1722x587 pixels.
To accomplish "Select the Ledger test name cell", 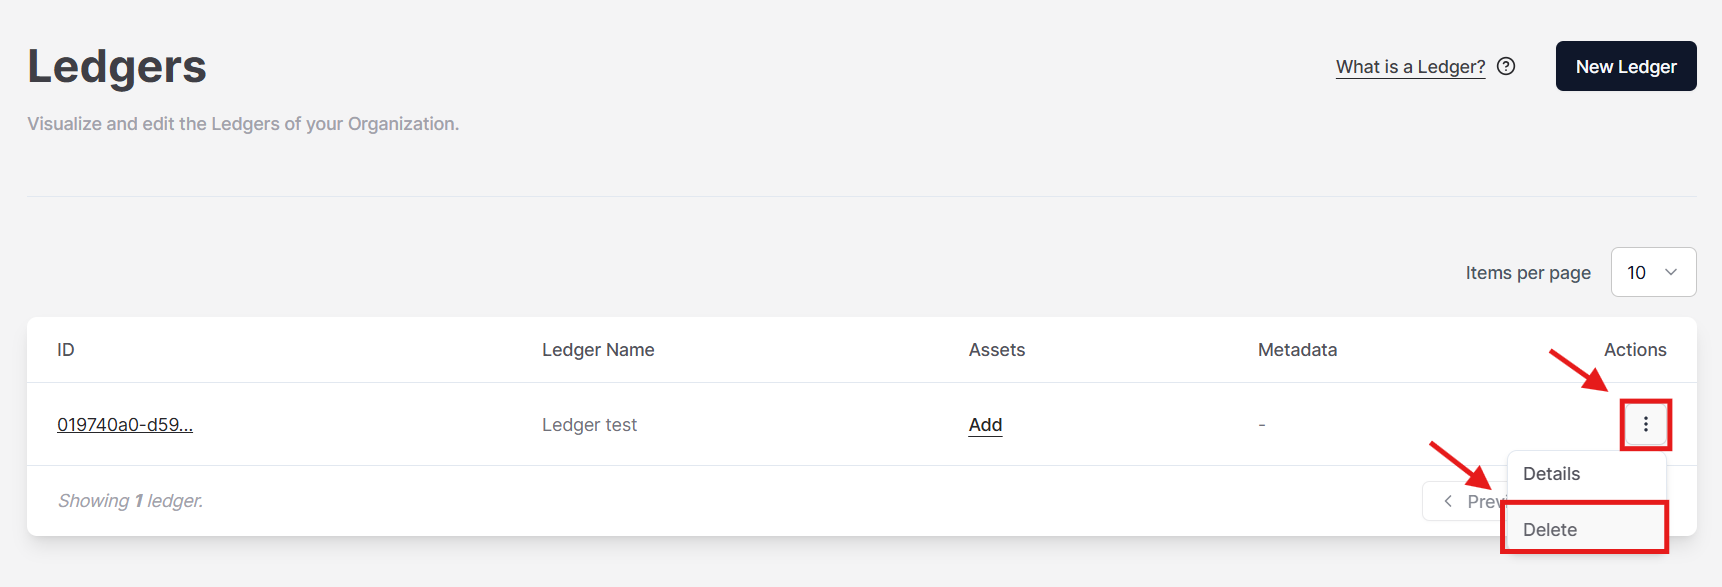I will 589,425.
